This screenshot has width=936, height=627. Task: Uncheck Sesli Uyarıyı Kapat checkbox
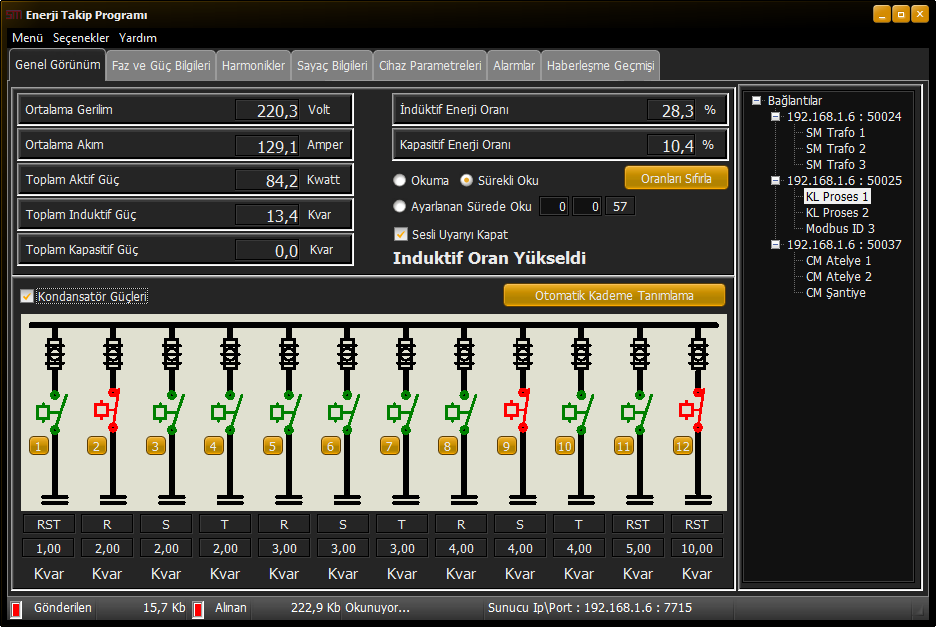[x=401, y=234]
